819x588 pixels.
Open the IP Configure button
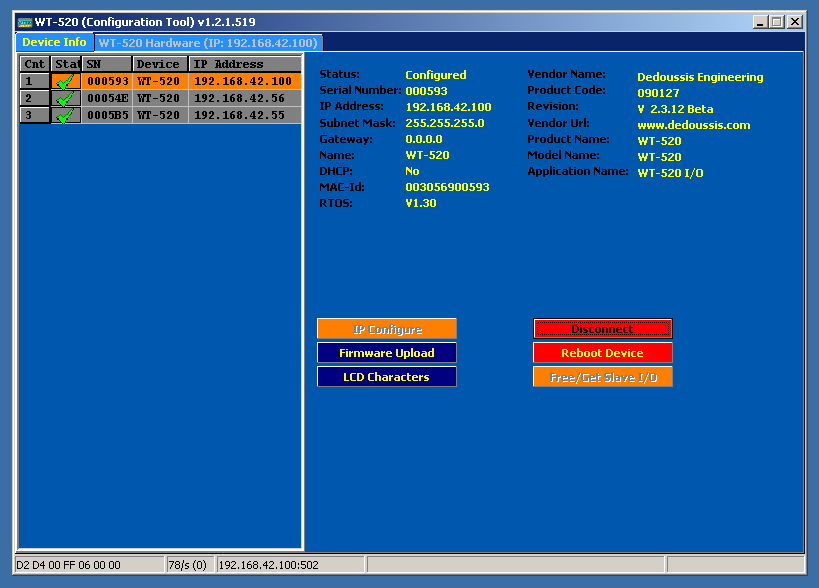[387, 329]
